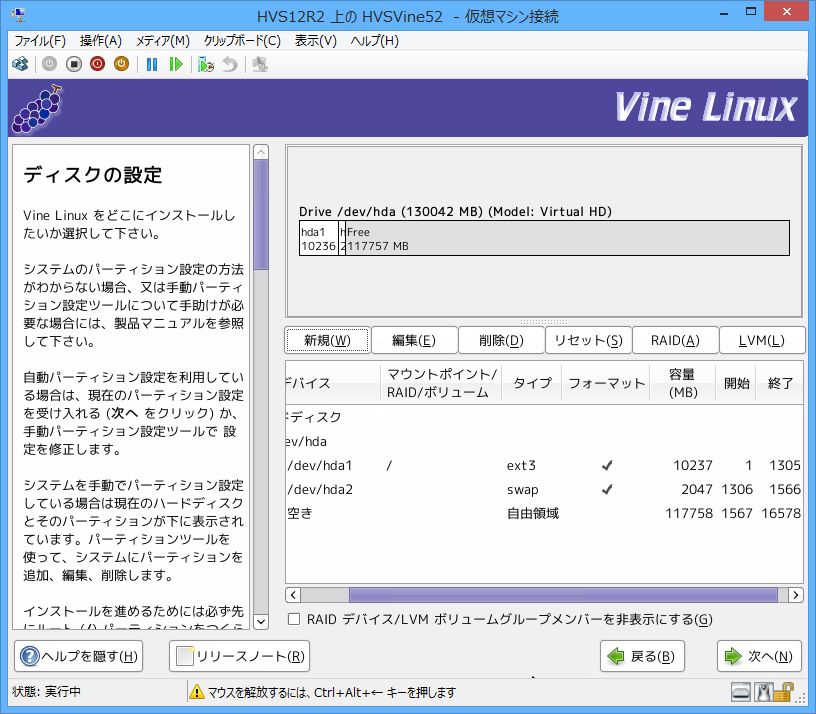Image resolution: width=816 pixels, height=714 pixels.
Task: Click the Free 117757 MB block in diagram
Action: (567, 238)
